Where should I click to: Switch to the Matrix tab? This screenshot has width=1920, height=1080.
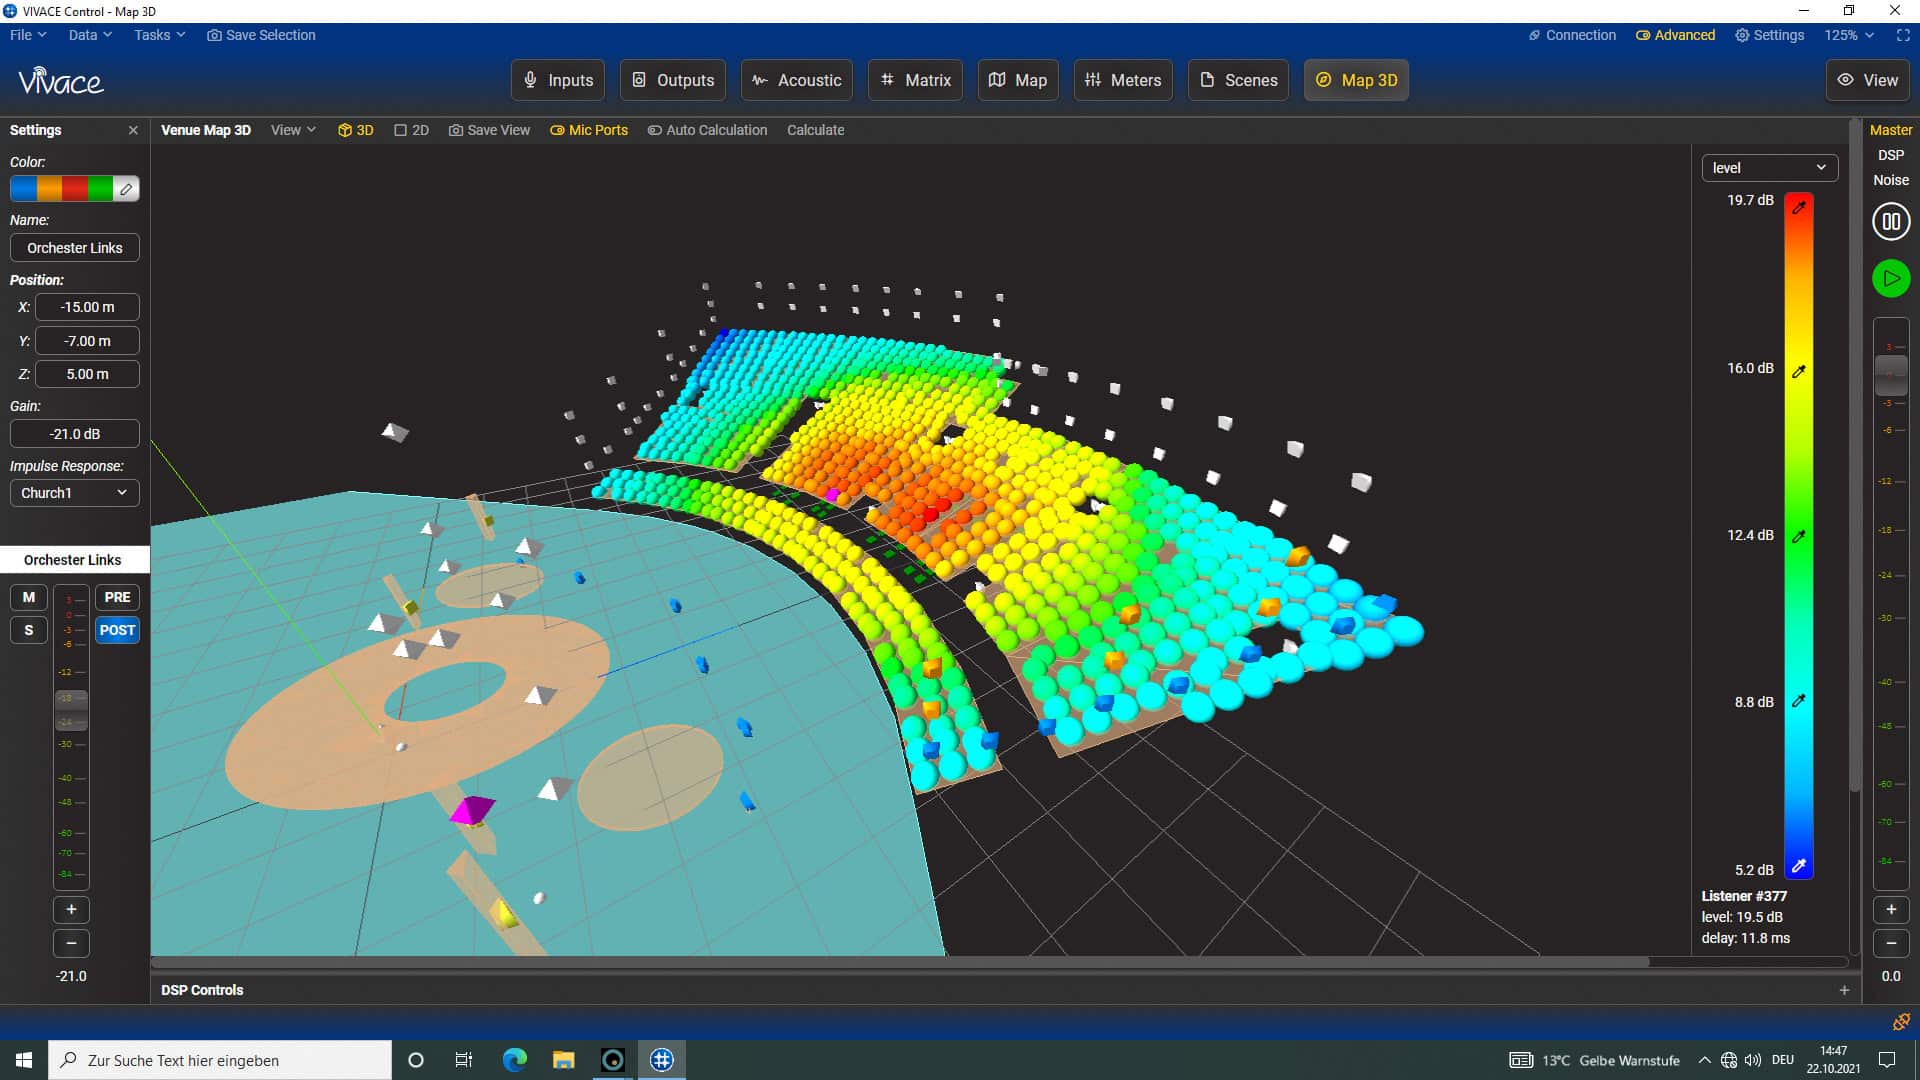click(915, 80)
